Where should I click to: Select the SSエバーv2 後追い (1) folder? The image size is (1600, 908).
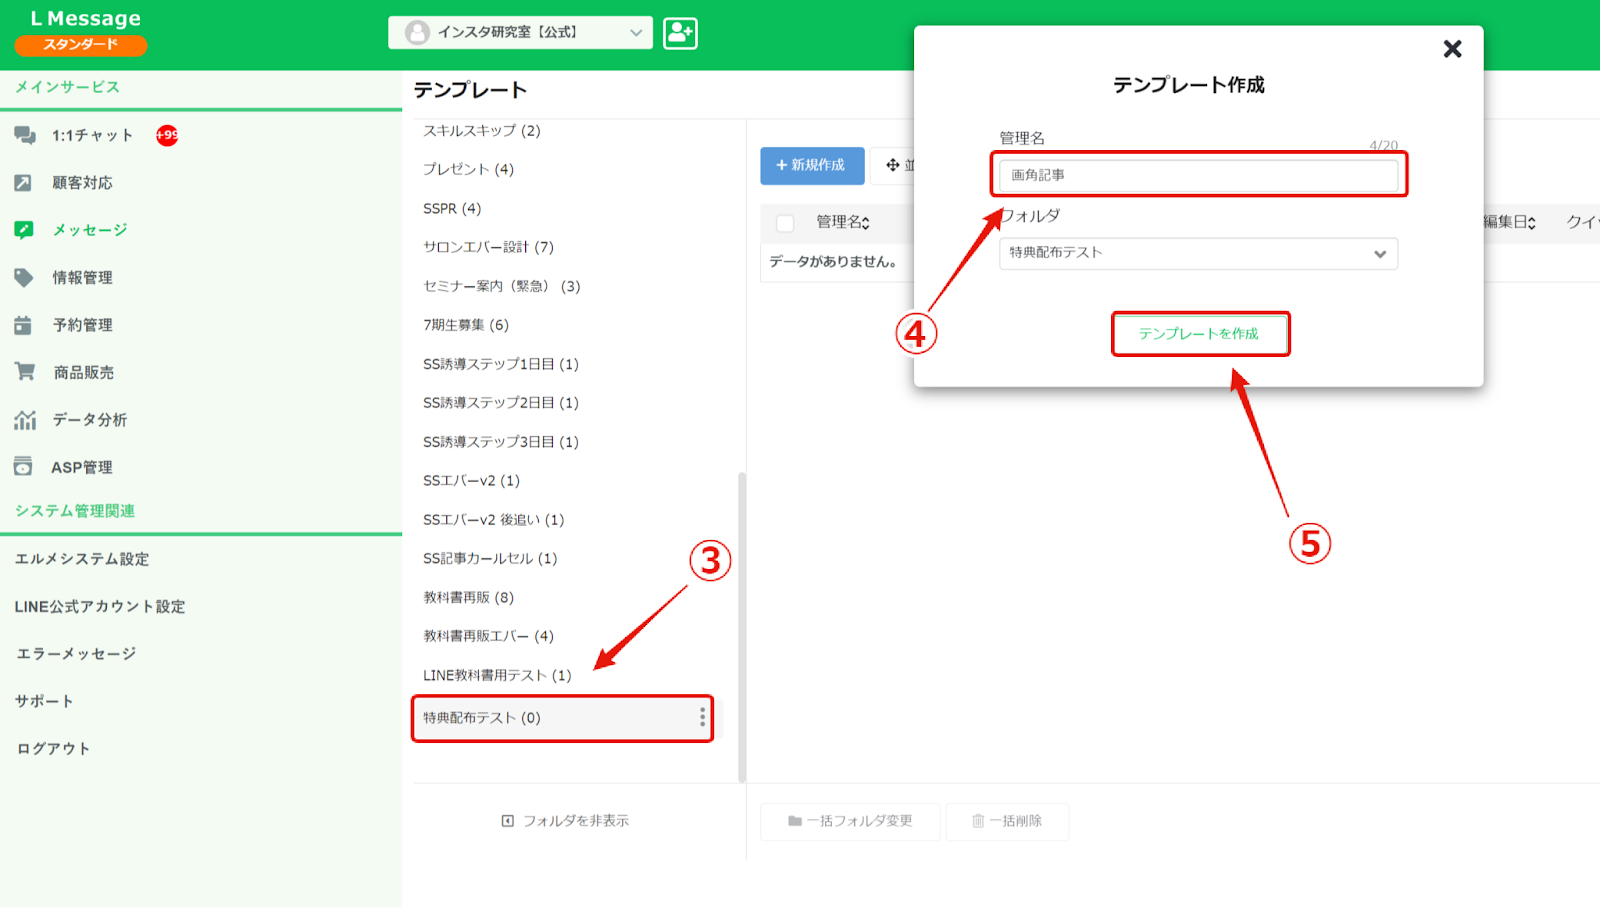point(493,519)
